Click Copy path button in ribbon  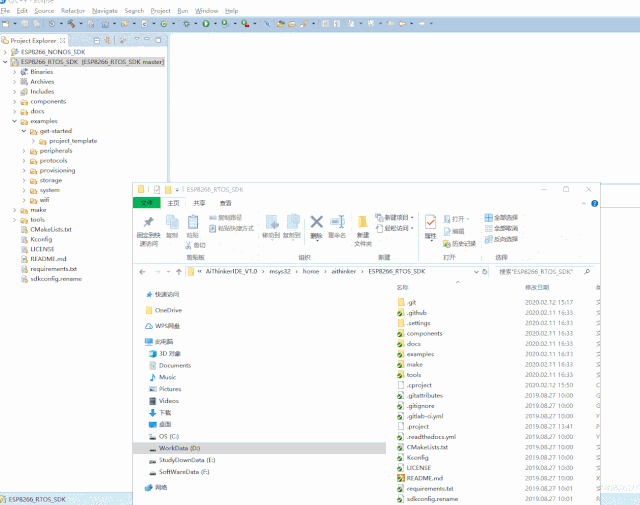[x=226, y=218]
